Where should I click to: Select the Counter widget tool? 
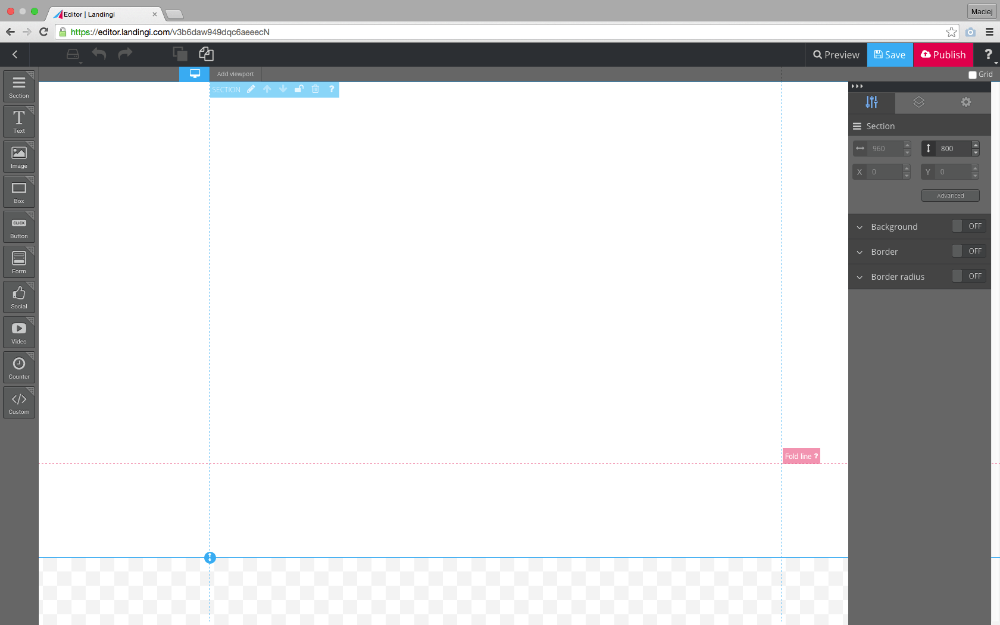[19, 367]
